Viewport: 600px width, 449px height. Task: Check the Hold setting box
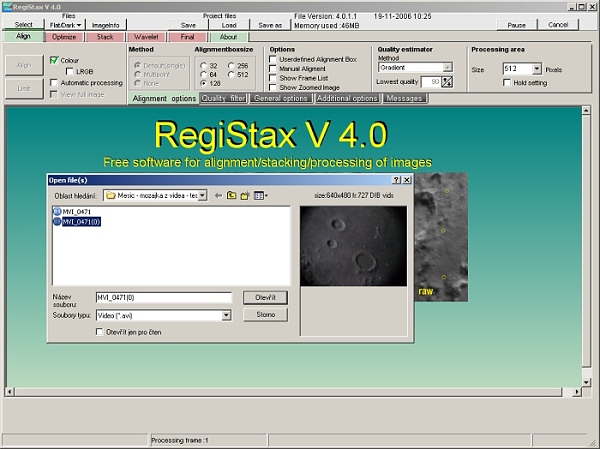point(507,83)
